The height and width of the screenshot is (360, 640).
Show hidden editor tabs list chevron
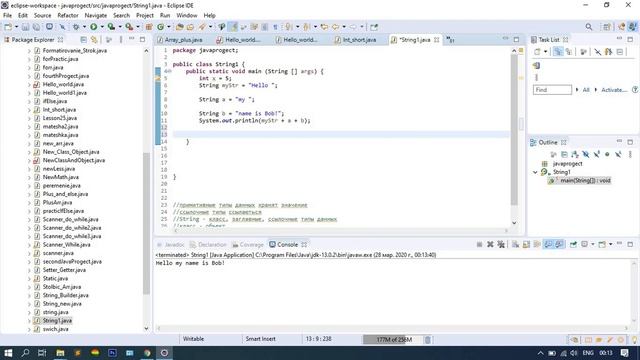[x=450, y=40]
